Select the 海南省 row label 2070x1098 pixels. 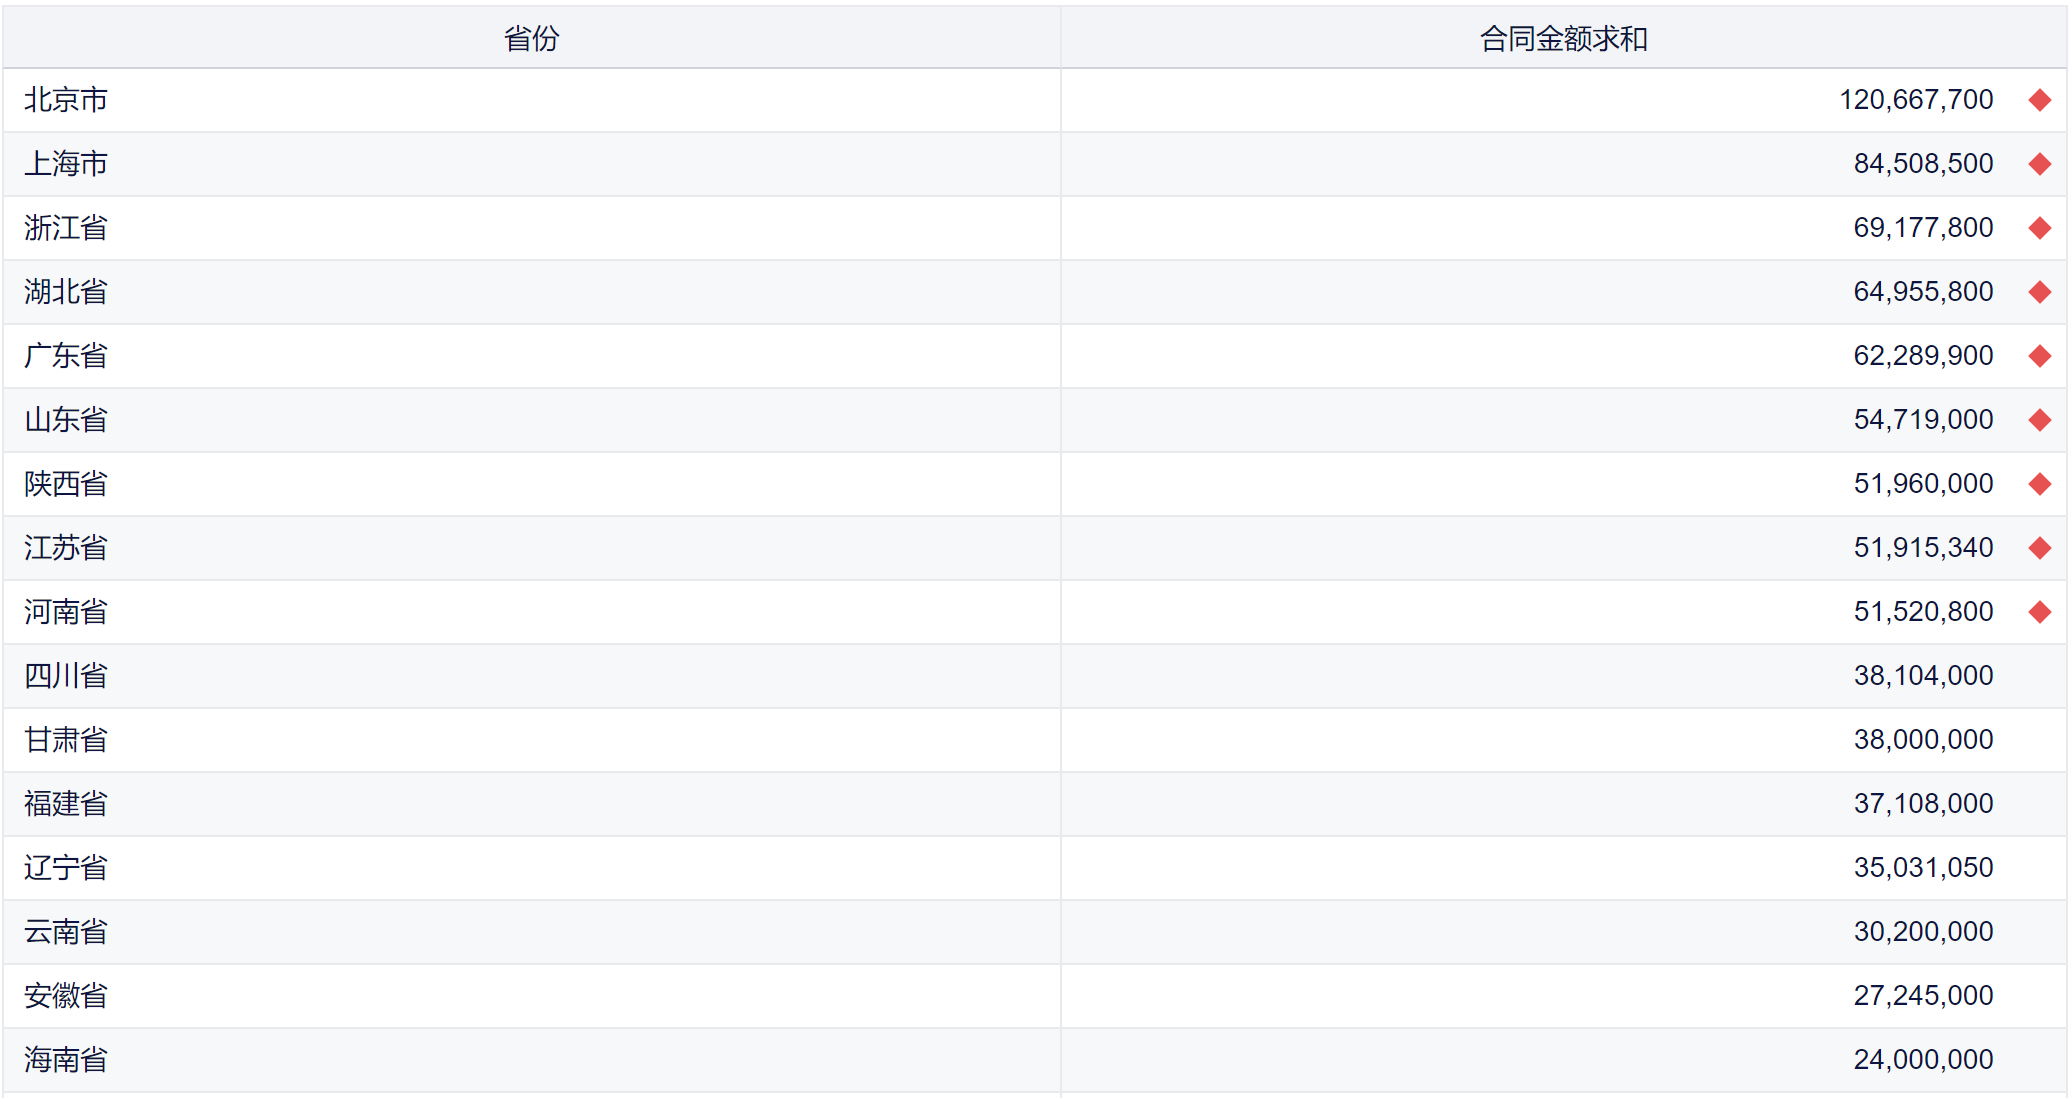click(x=66, y=1060)
